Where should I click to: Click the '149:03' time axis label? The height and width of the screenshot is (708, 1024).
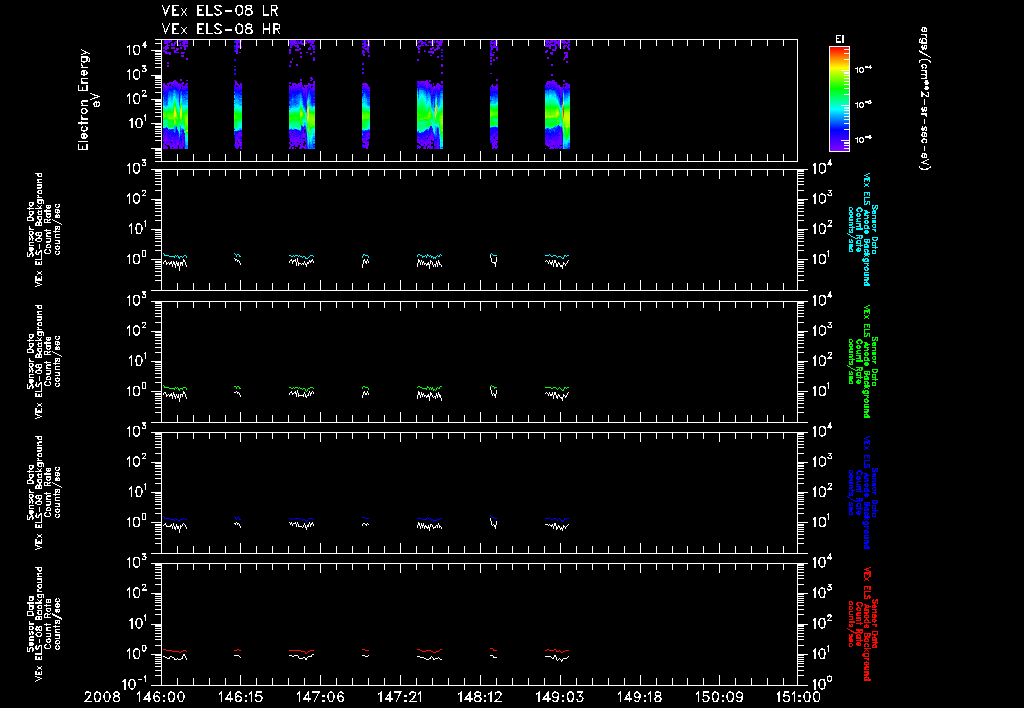pyautogui.click(x=559, y=697)
